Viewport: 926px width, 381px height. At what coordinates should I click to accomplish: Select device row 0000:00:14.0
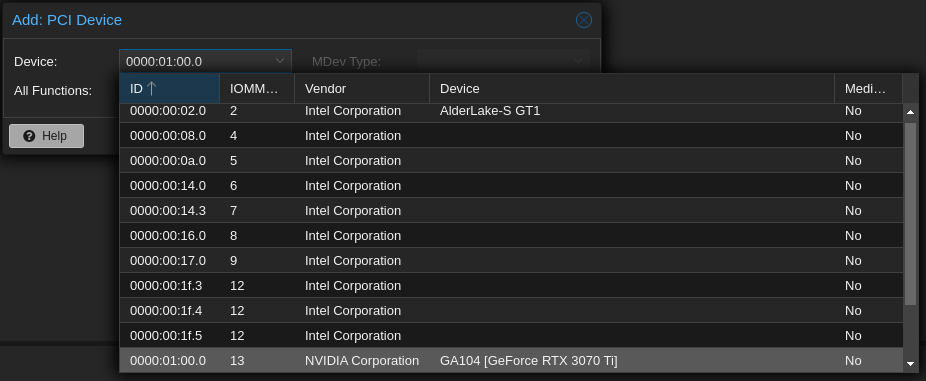pyautogui.click(x=511, y=185)
